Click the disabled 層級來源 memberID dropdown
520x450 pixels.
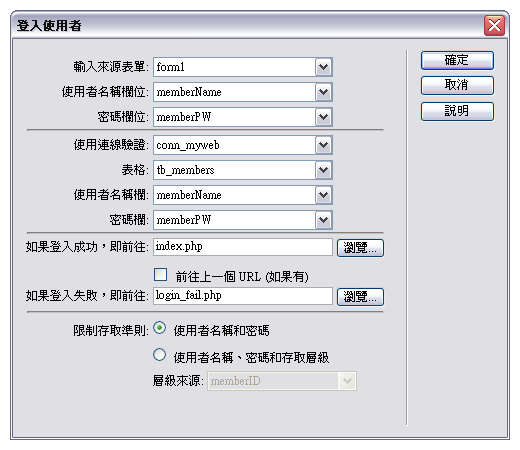(282, 381)
